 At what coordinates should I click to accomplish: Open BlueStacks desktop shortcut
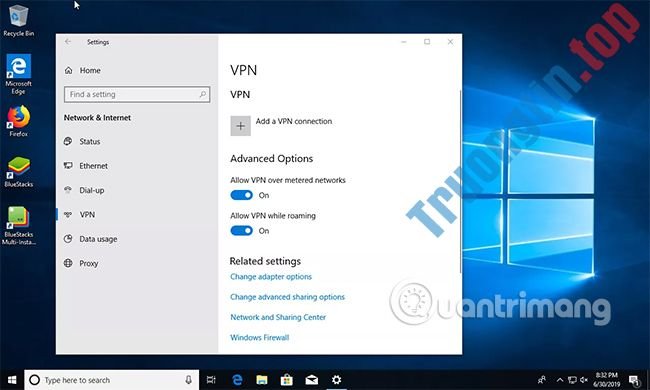coord(18,172)
